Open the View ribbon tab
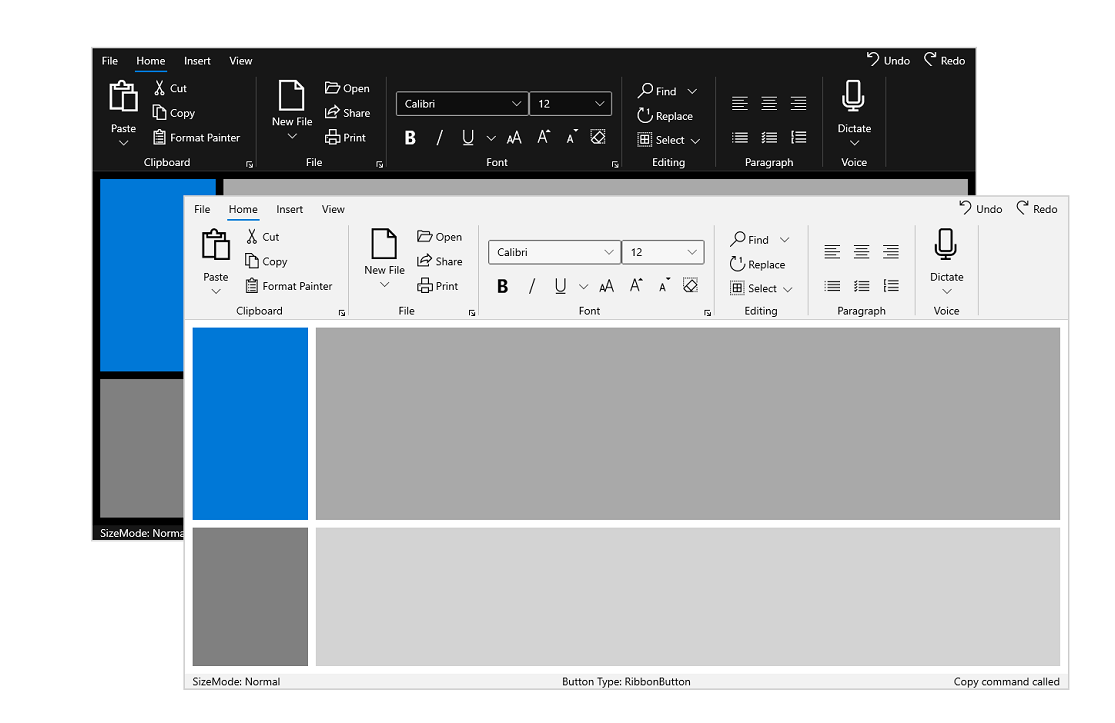Image resolution: width=1115 pixels, height=723 pixels. [x=333, y=209]
